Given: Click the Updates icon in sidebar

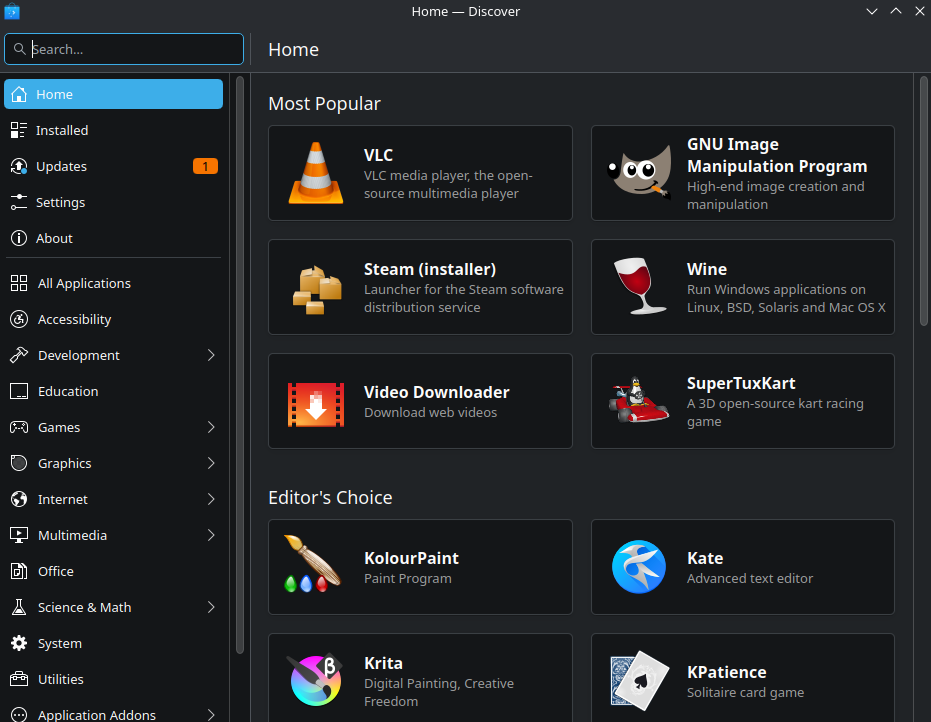Looking at the screenshot, I should point(19,166).
